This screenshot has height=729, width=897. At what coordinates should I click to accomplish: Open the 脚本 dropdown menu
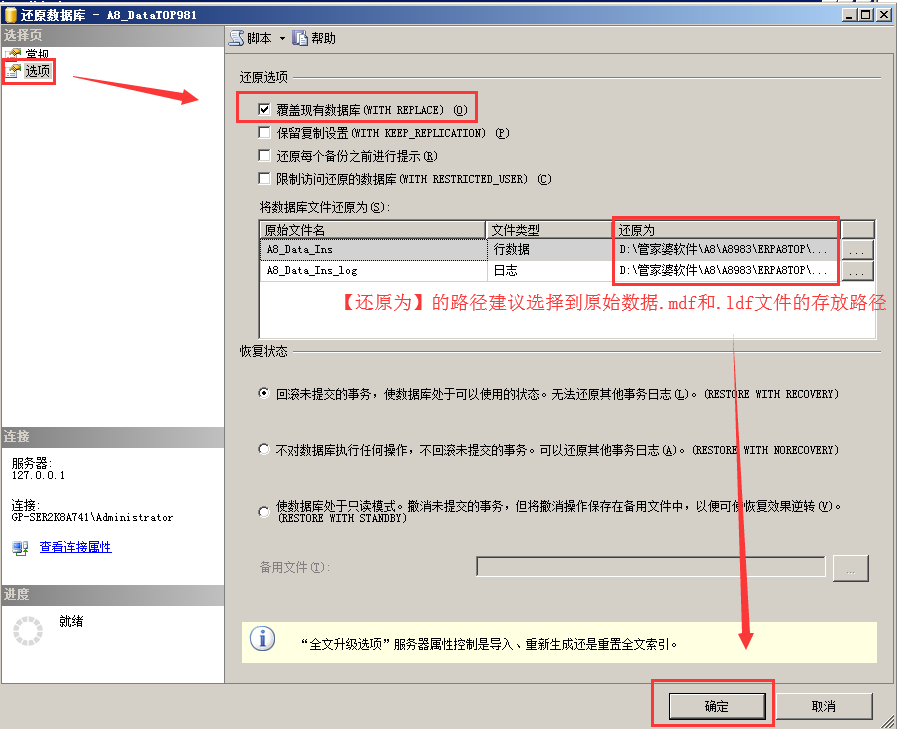point(282,38)
